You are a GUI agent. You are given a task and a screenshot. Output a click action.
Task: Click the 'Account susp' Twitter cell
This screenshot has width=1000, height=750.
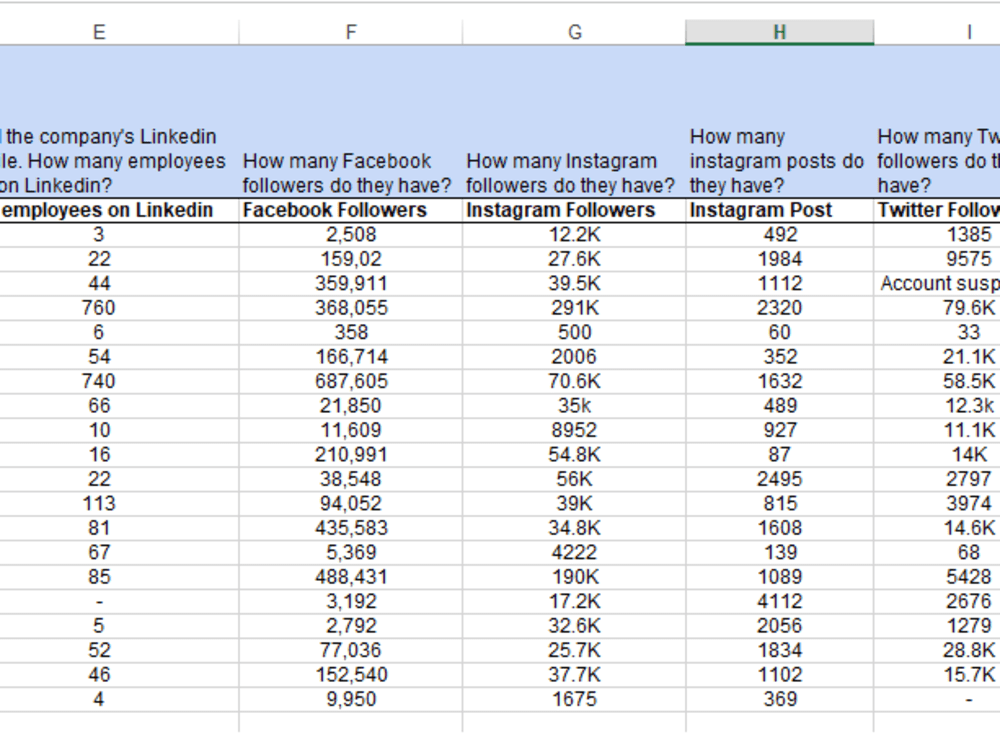[937, 284]
